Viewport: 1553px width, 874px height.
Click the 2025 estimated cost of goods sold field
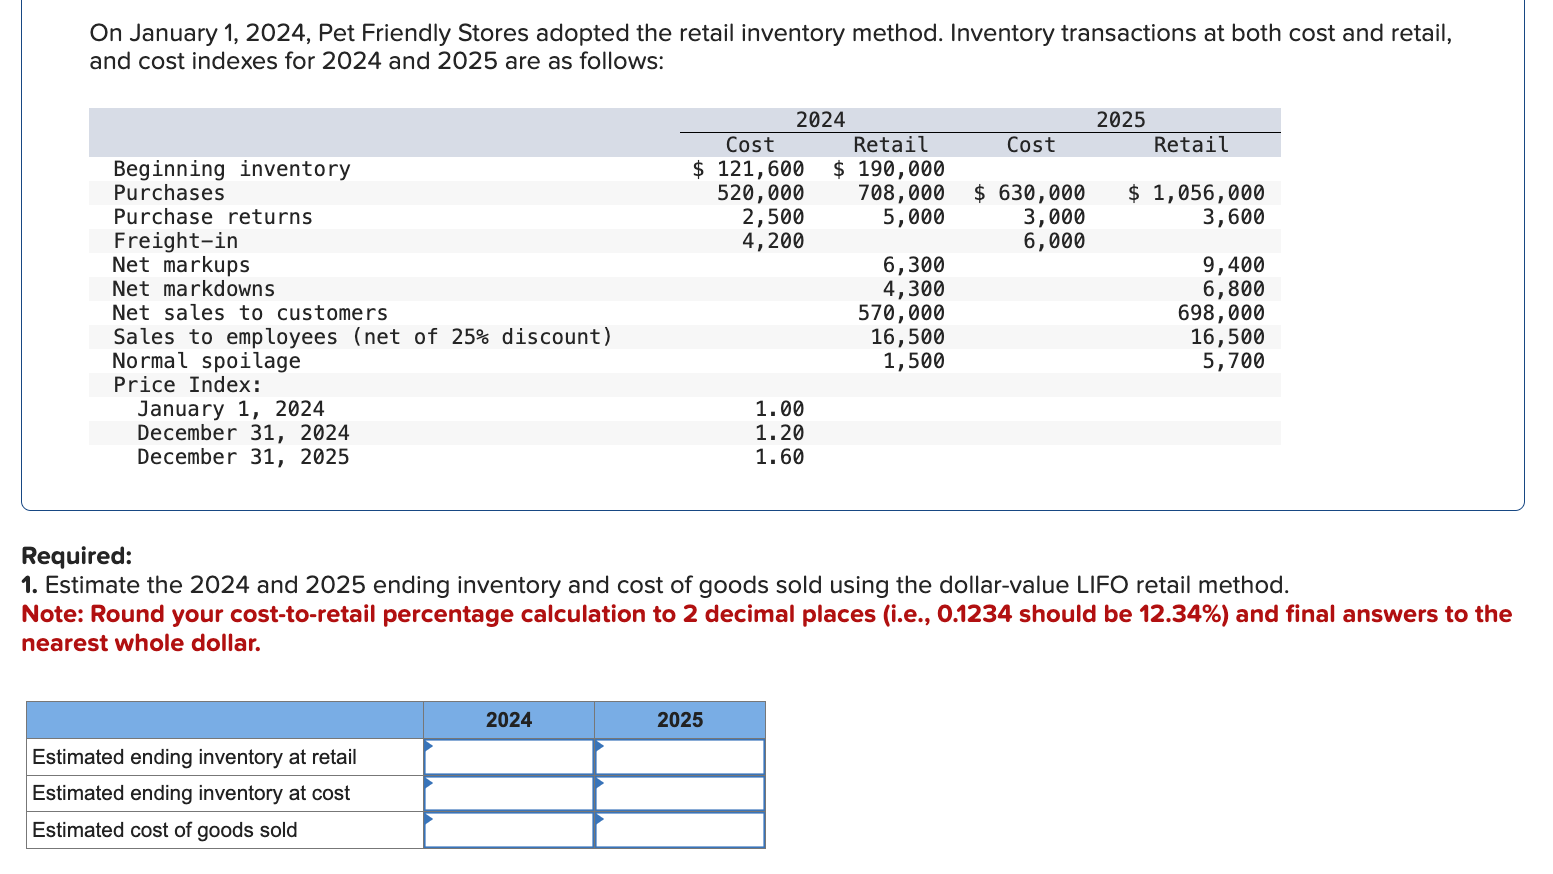680,830
